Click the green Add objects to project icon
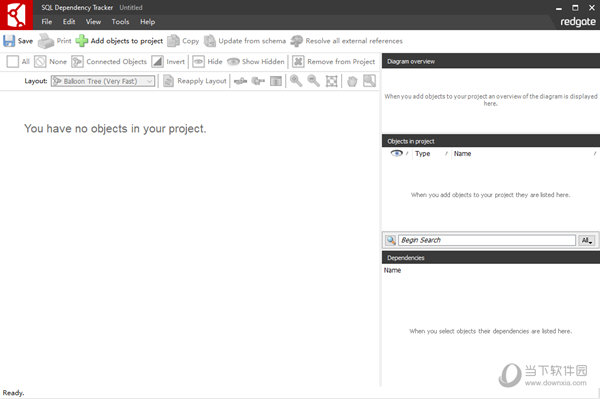The height and width of the screenshot is (399, 600). [82, 41]
